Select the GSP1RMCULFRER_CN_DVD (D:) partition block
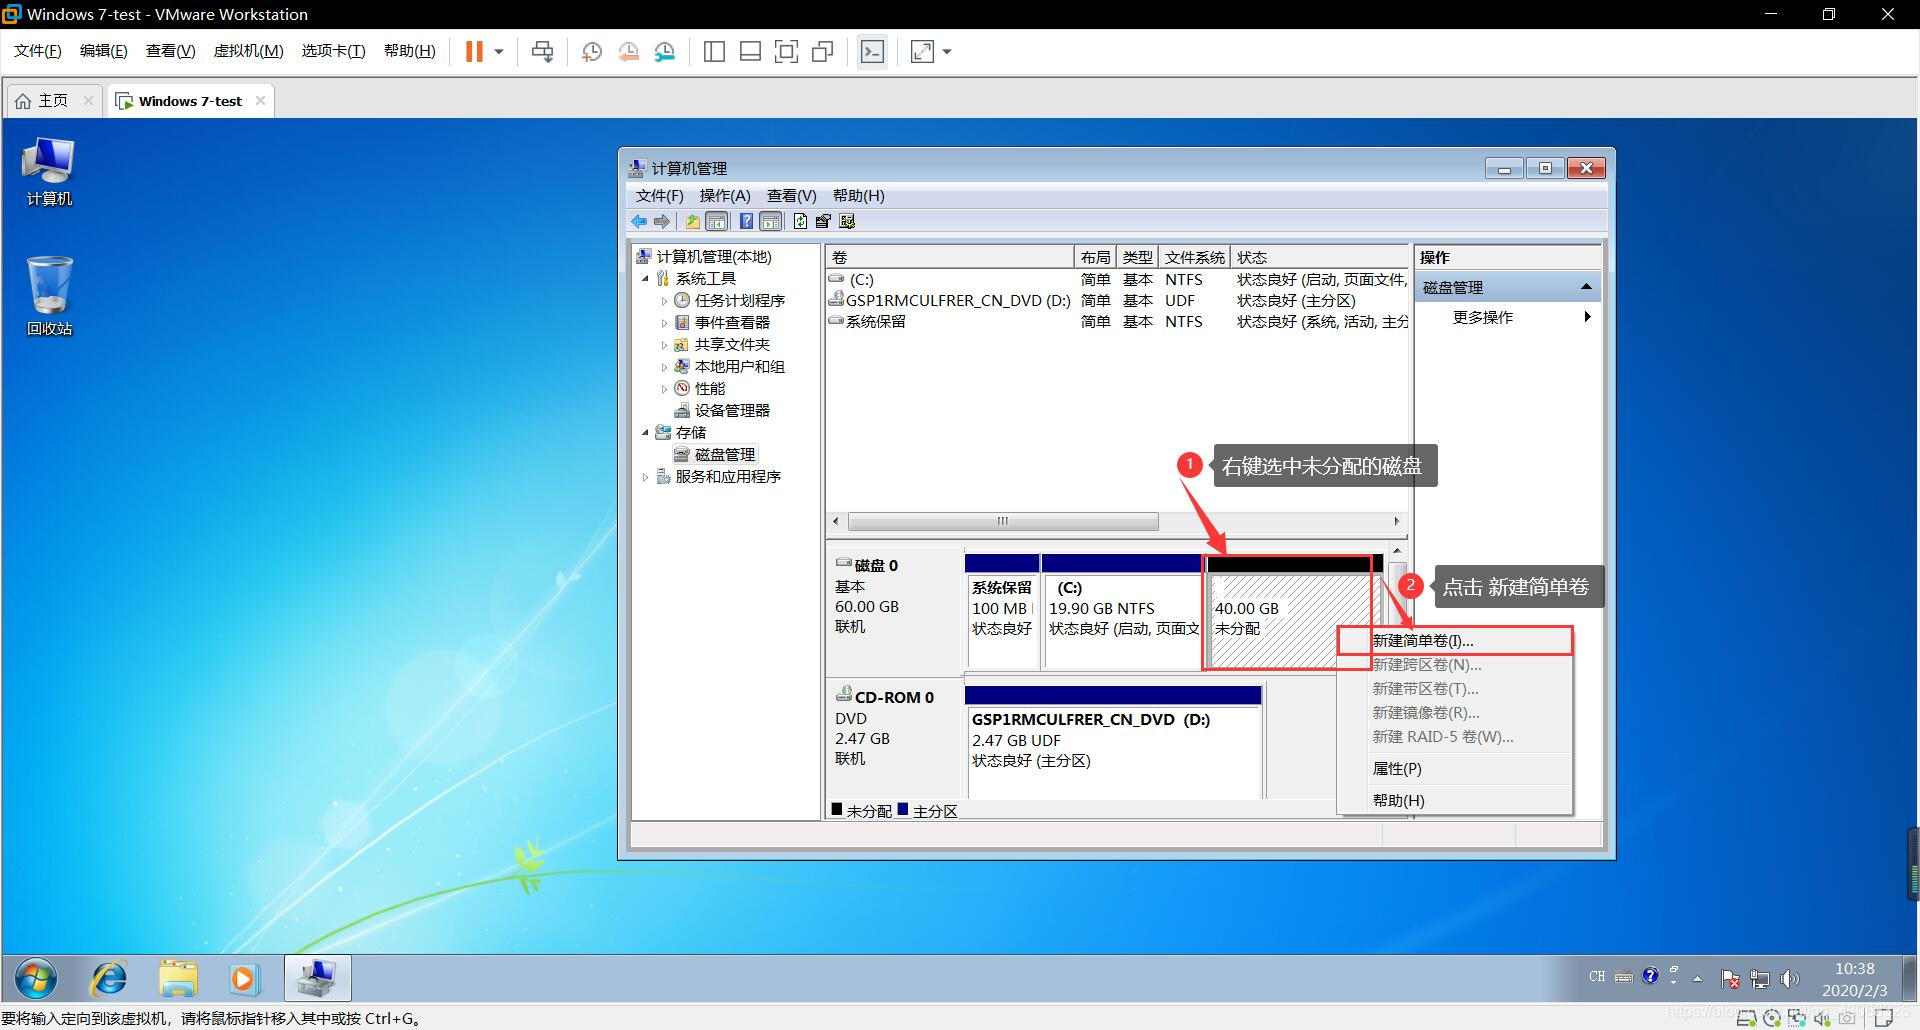The image size is (1920, 1030). pyautogui.click(x=1113, y=742)
